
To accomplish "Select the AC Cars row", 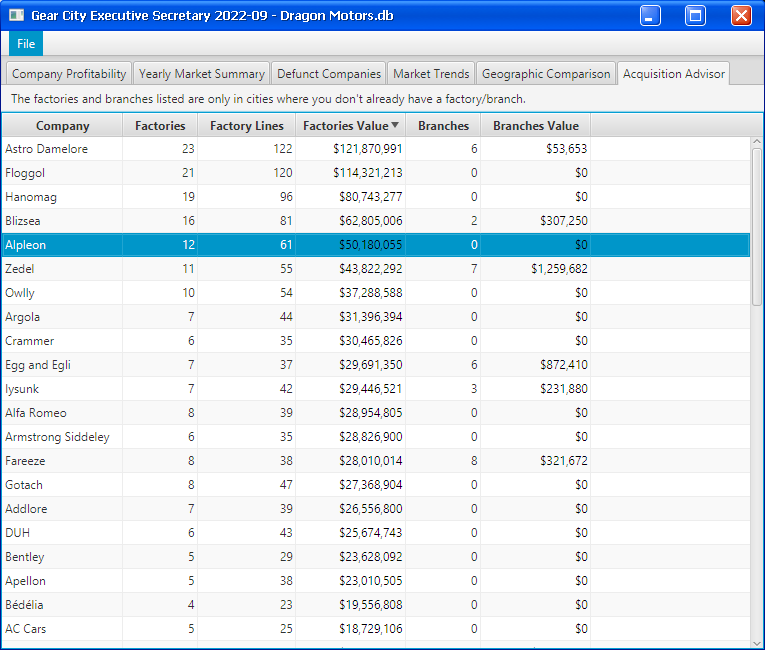I will [376, 629].
